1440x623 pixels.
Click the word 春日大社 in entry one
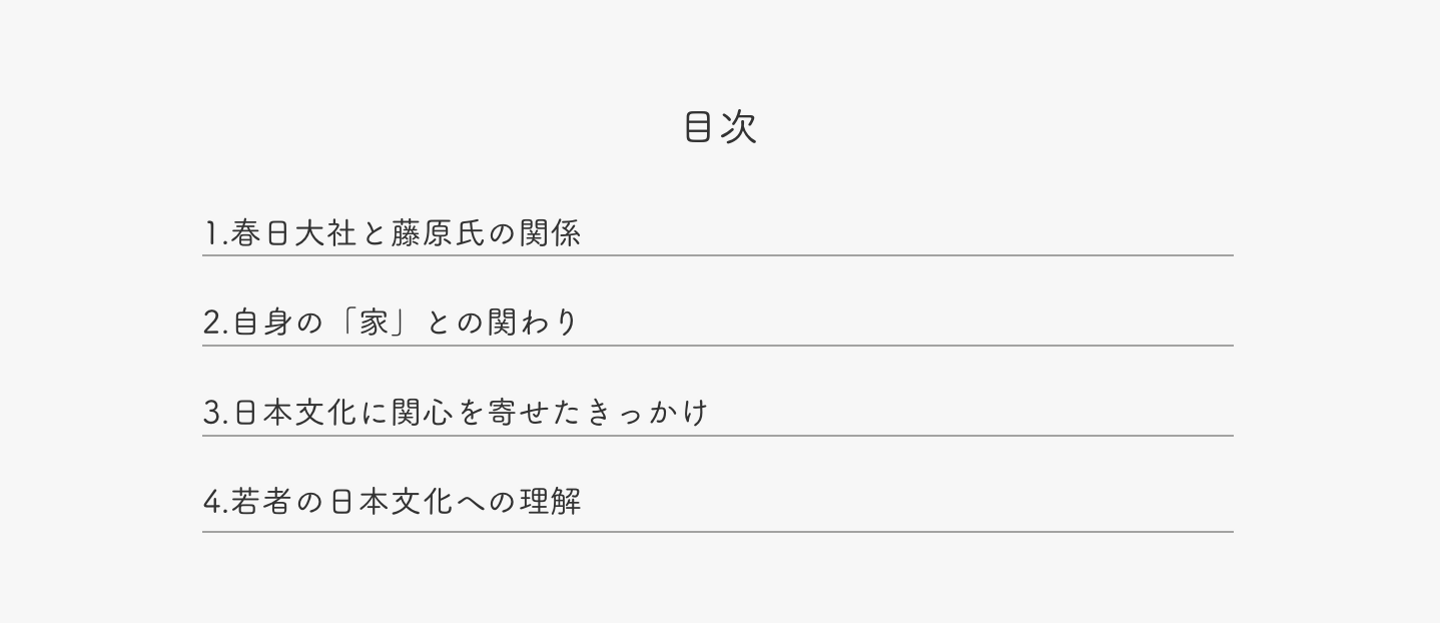point(292,235)
